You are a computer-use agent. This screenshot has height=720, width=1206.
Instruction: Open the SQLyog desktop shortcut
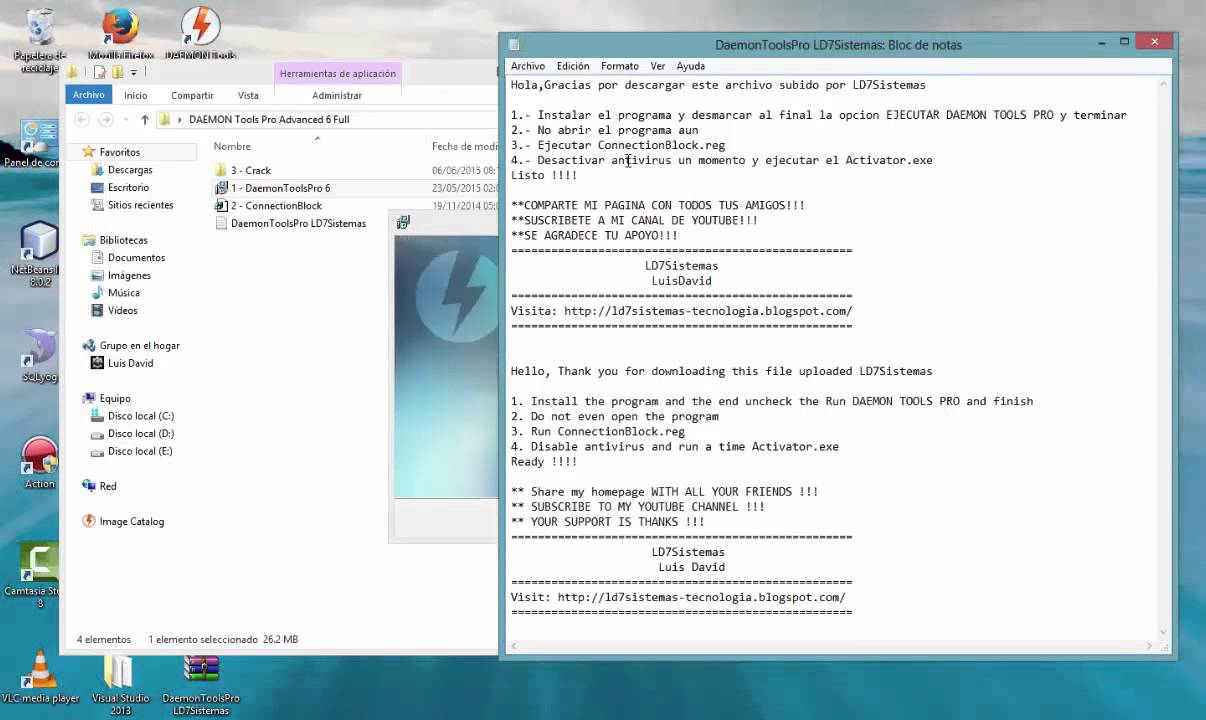[40, 356]
